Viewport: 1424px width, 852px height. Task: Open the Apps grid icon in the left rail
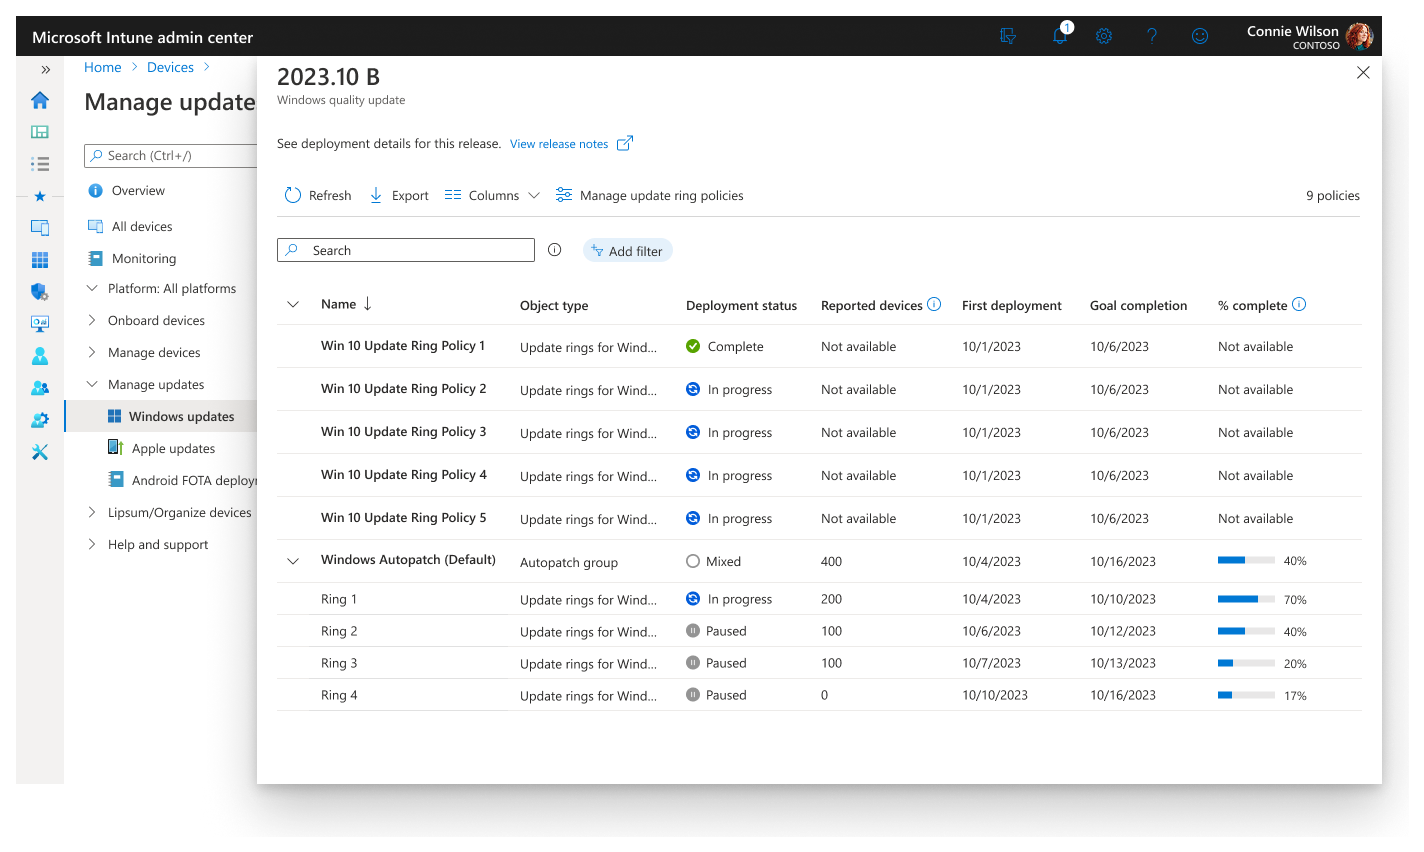point(40,260)
